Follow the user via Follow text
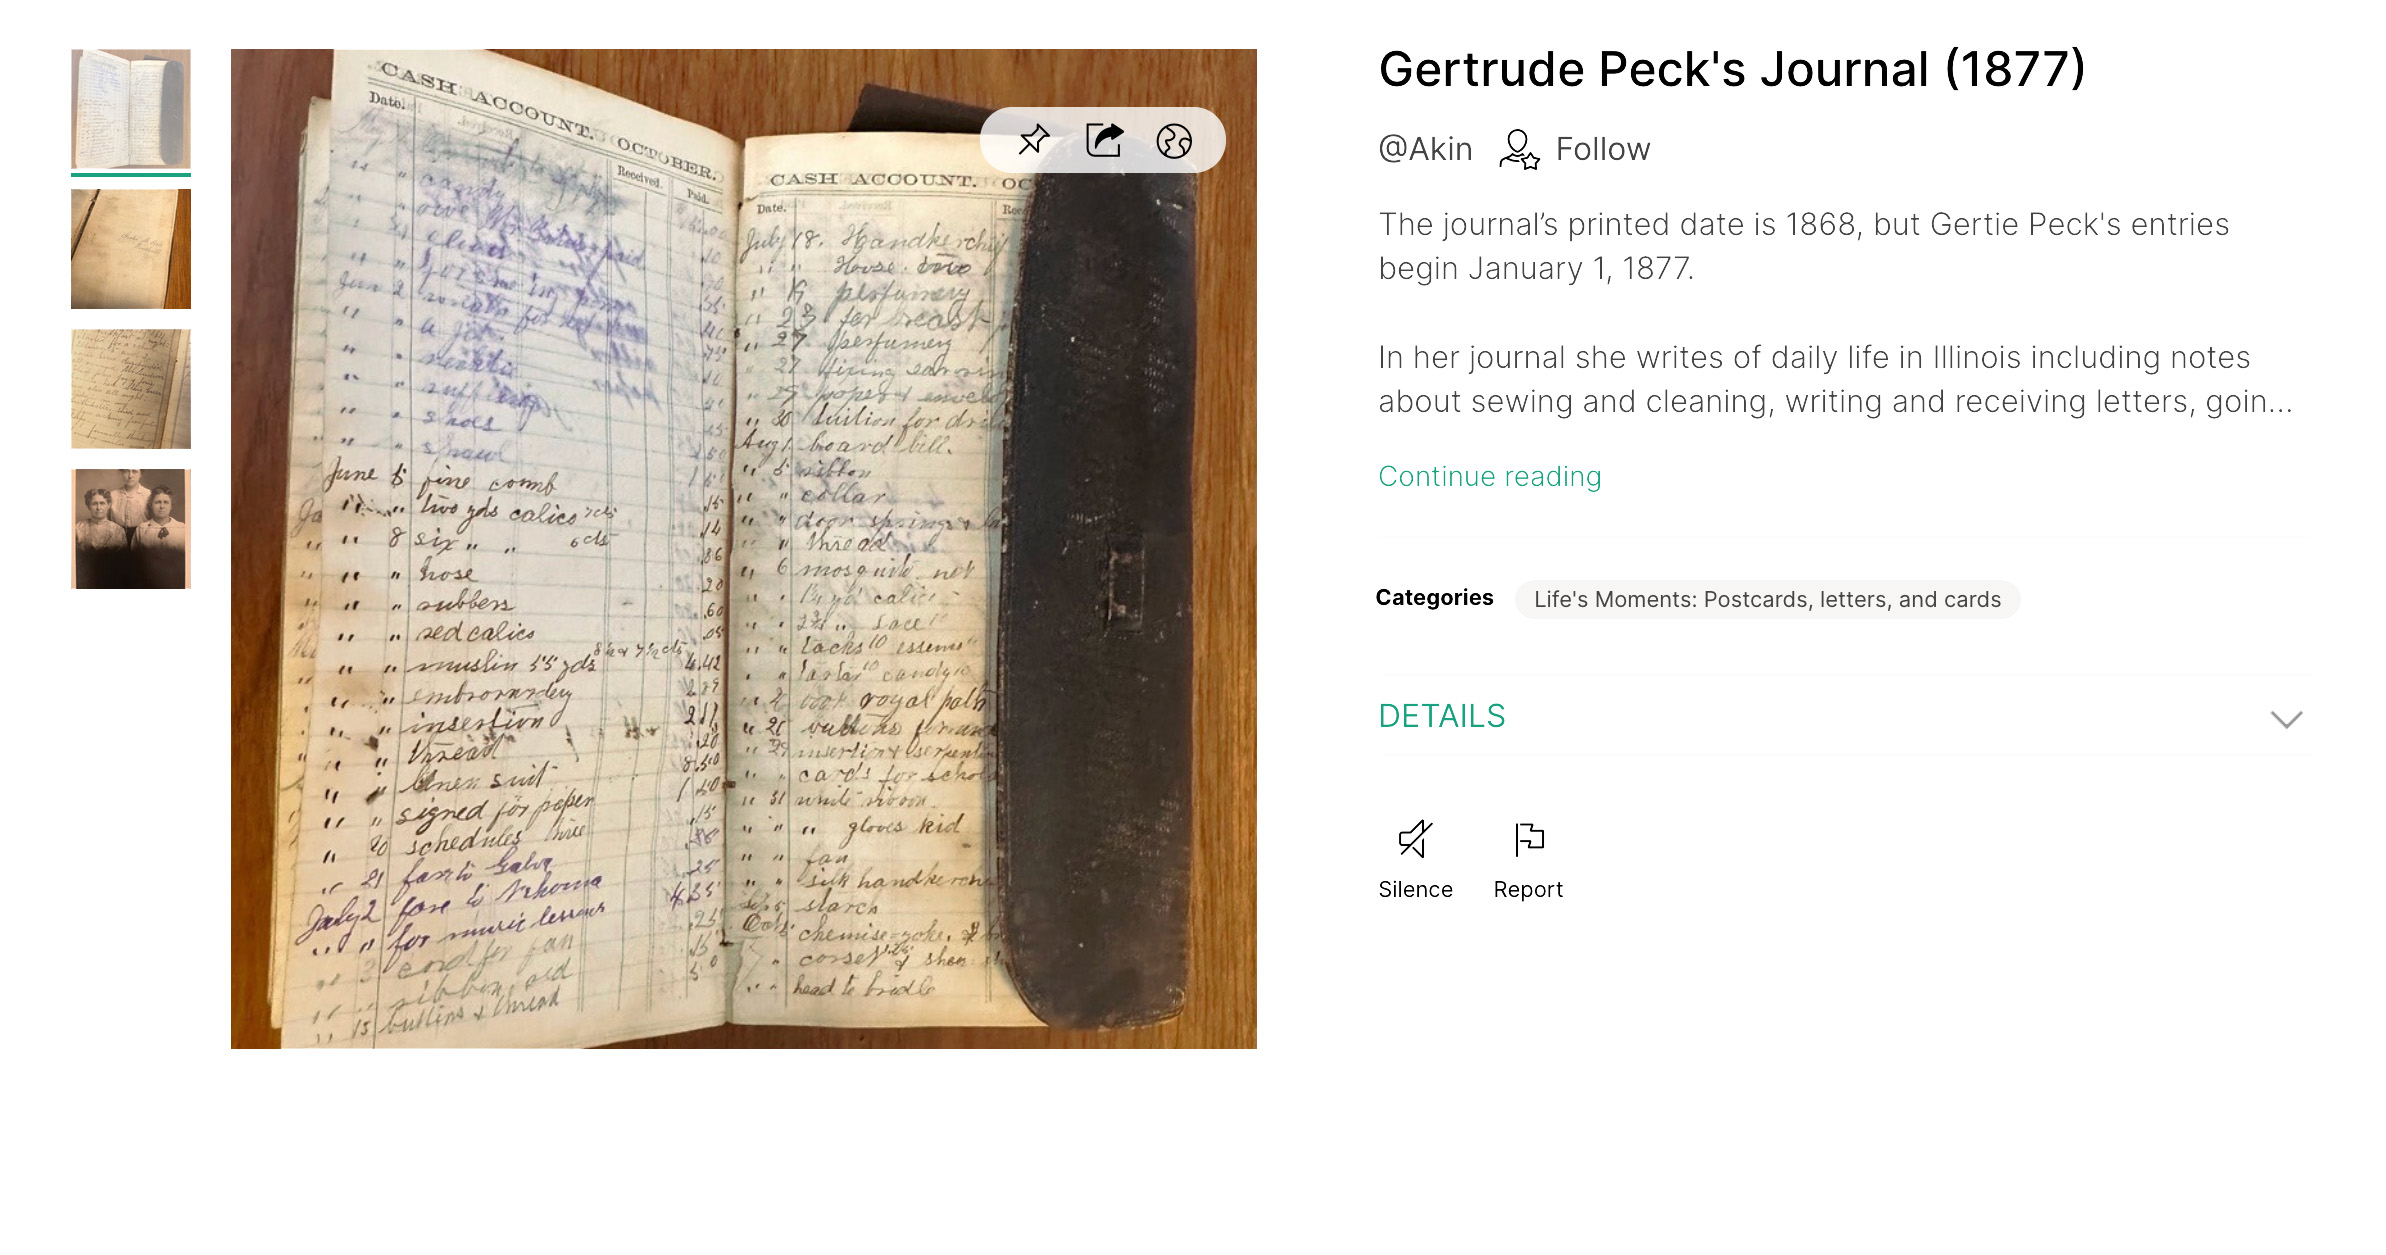The height and width of the screenshot is (1255, 2386). click(1602, 149)
